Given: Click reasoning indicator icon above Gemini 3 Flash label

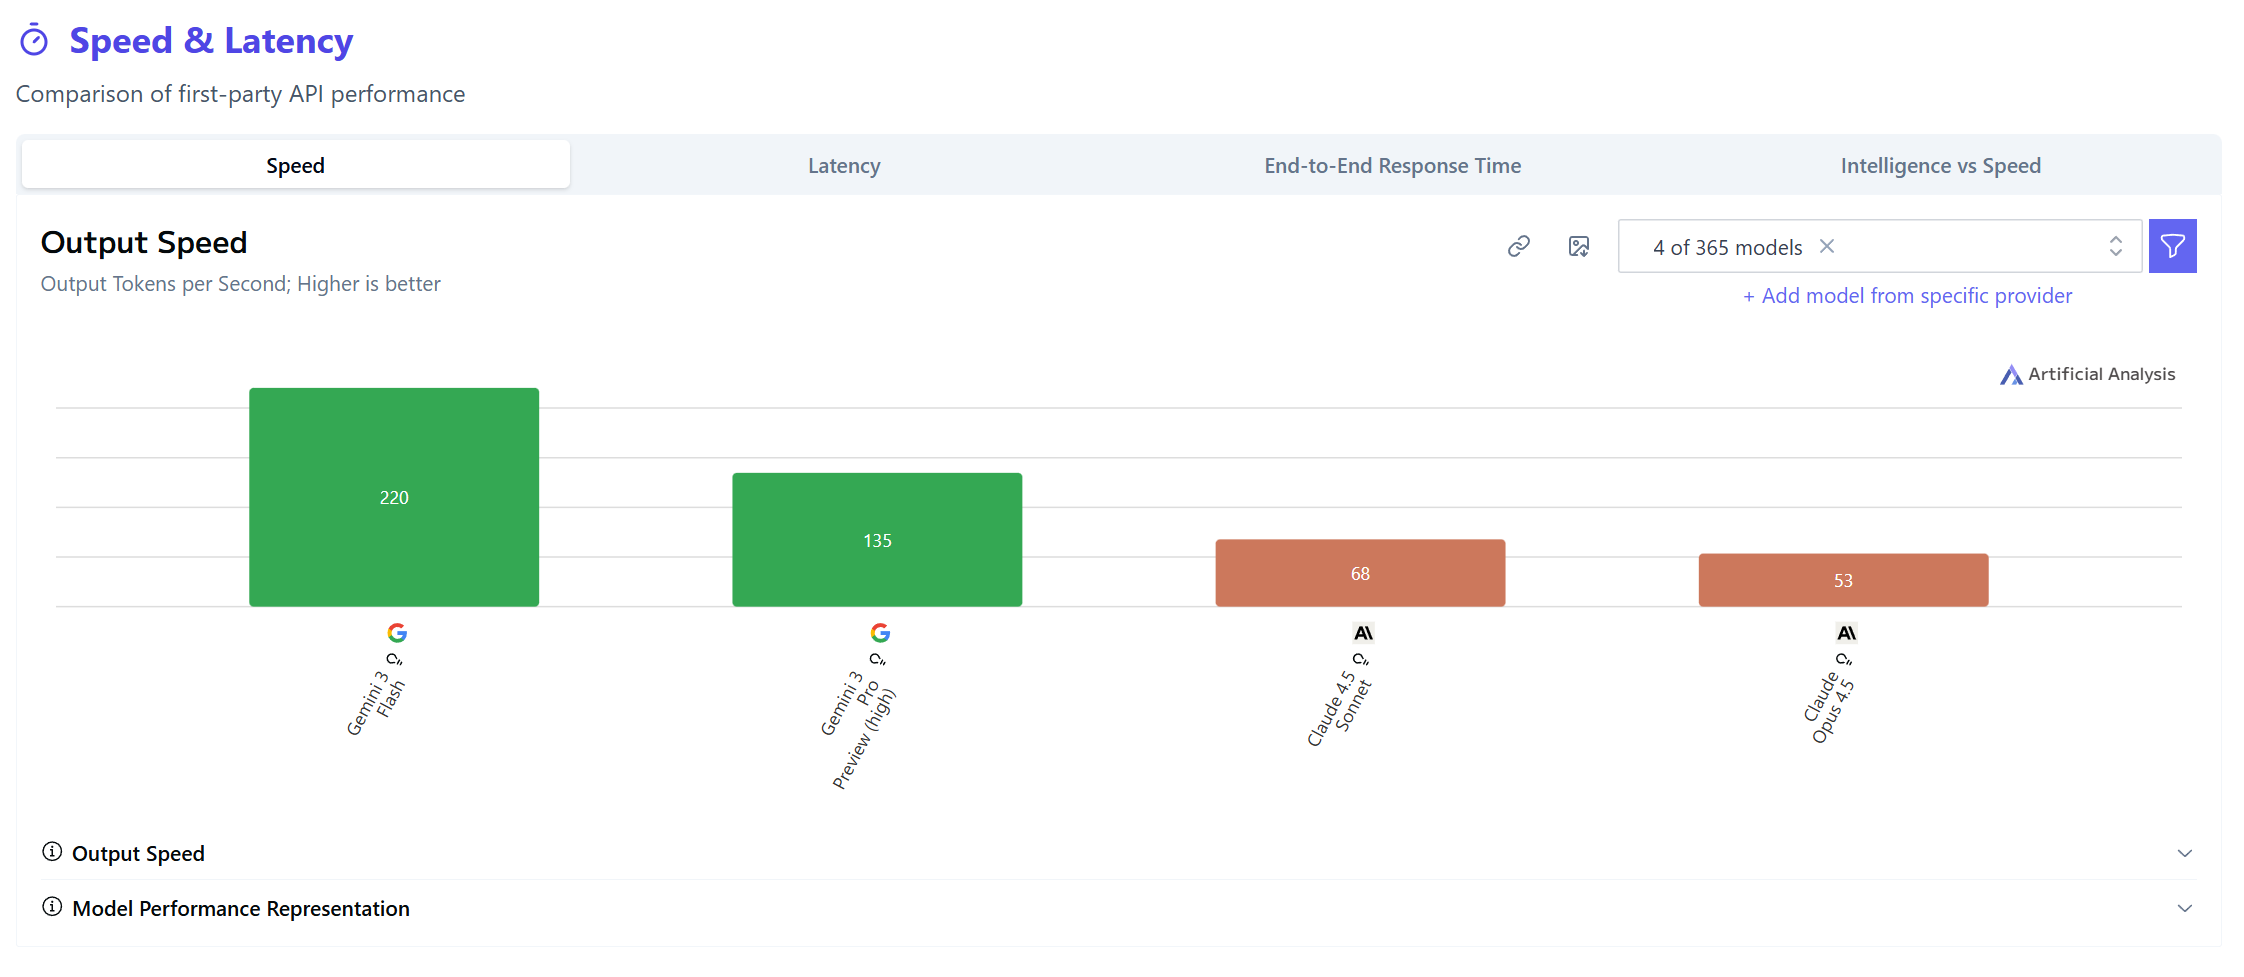Looking at the screenshot, I should point(394,659).
